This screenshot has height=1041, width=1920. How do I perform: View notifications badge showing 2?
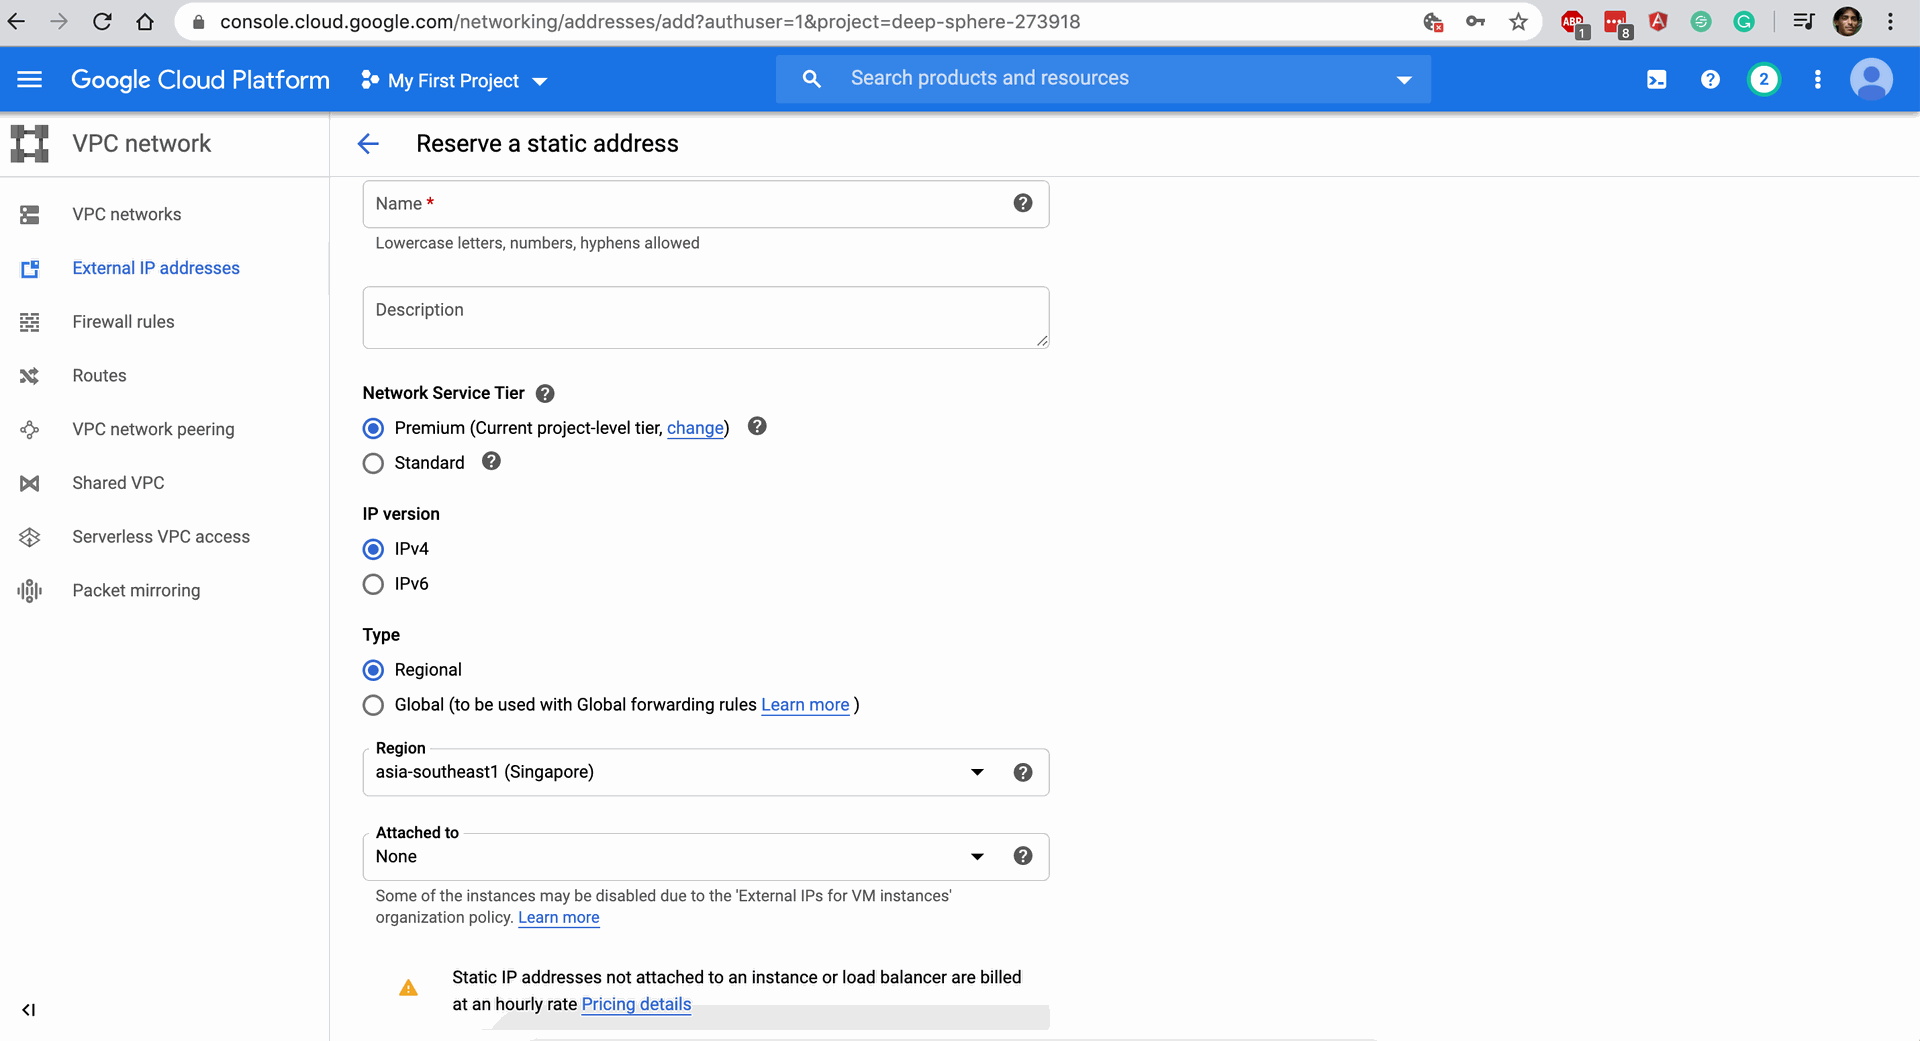pos(1764,80)
